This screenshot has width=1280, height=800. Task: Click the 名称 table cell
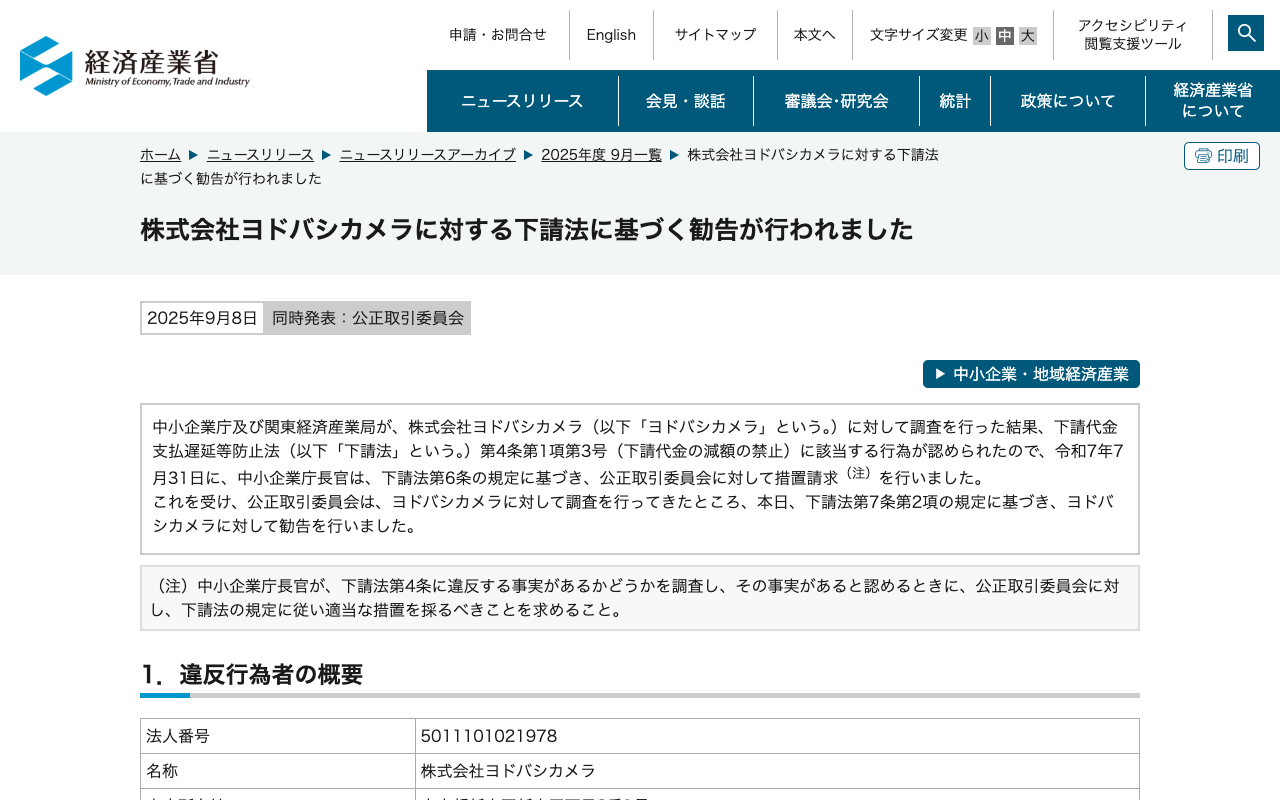pyautogui.click(x=278, y=771)
